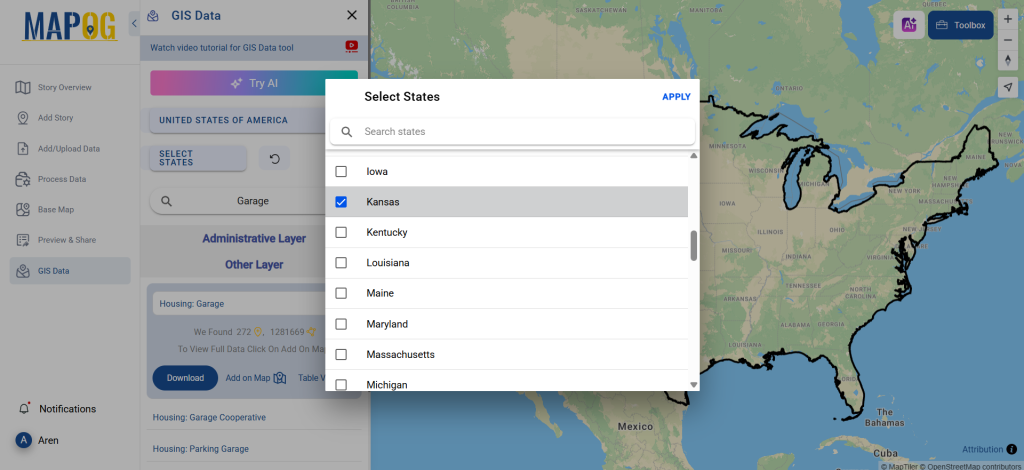1024x470 pixels.
Task: Open the United States of America country selector
Action: tap(224, 121)
